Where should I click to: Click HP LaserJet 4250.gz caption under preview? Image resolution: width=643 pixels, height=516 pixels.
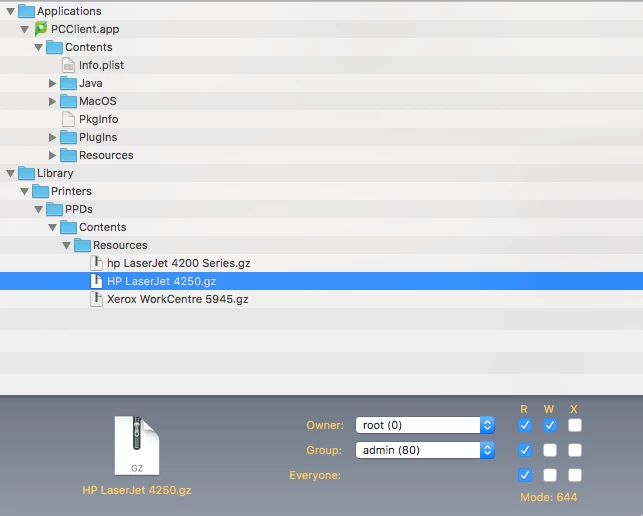point(137,490)
